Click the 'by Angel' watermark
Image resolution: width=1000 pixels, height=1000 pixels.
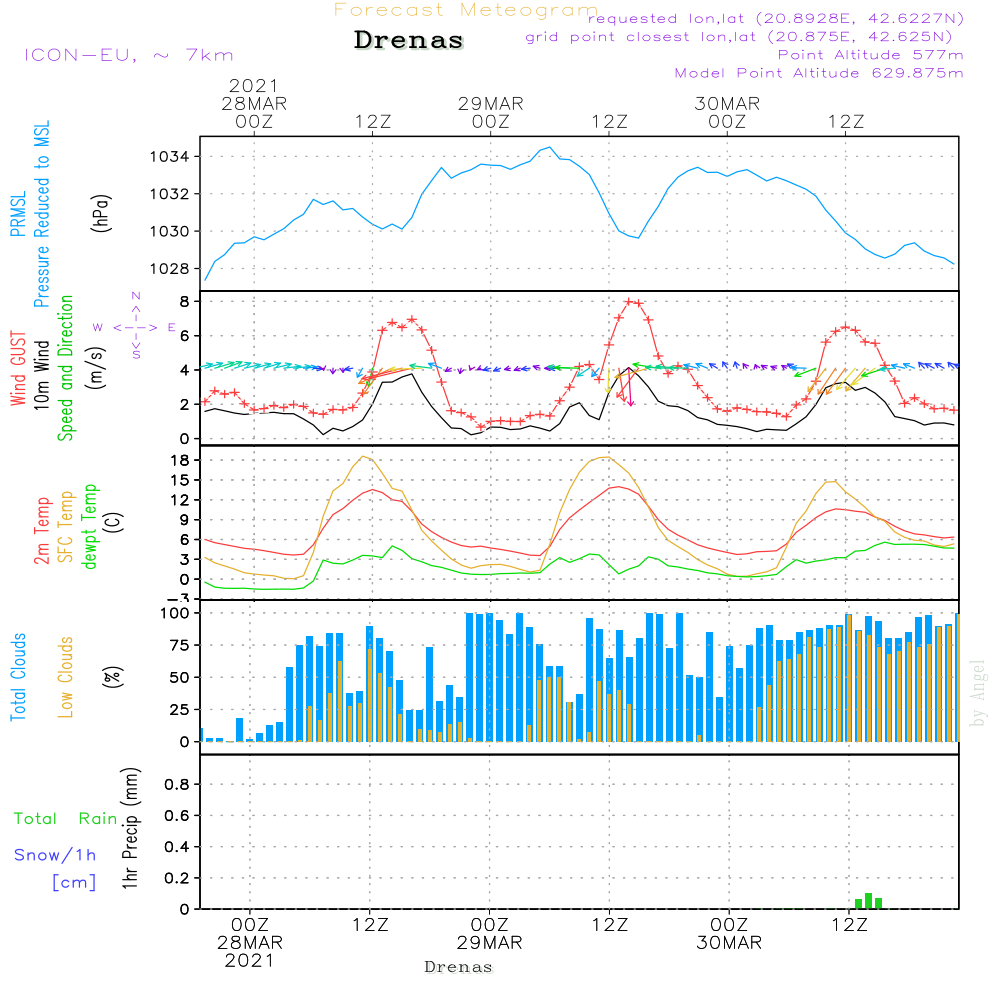click(x=978, y=693)
